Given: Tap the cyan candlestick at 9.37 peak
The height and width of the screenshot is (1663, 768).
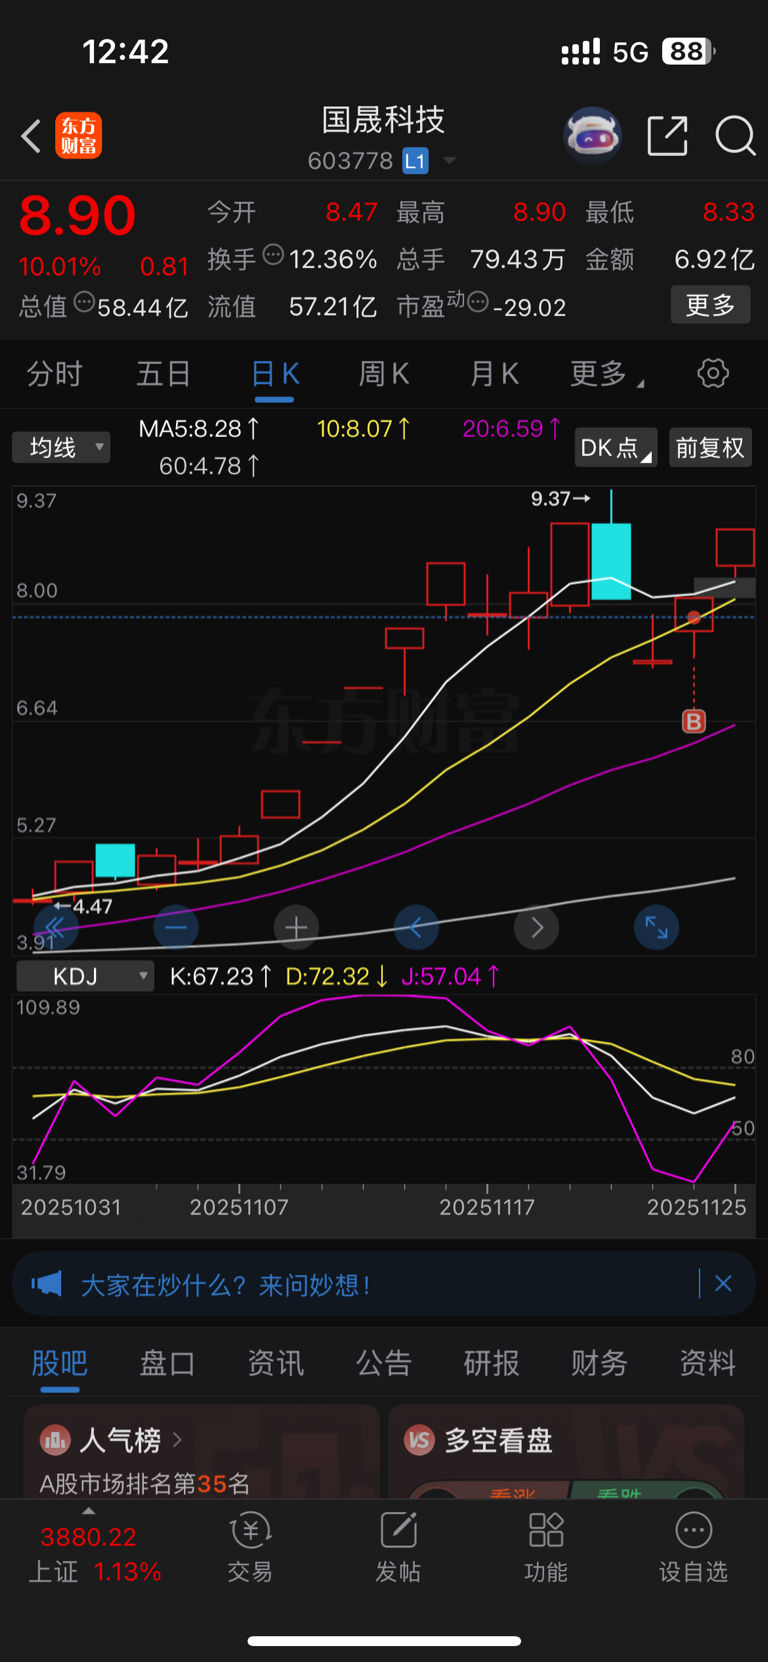Looking at the screenshot, I should coord(611,561).
